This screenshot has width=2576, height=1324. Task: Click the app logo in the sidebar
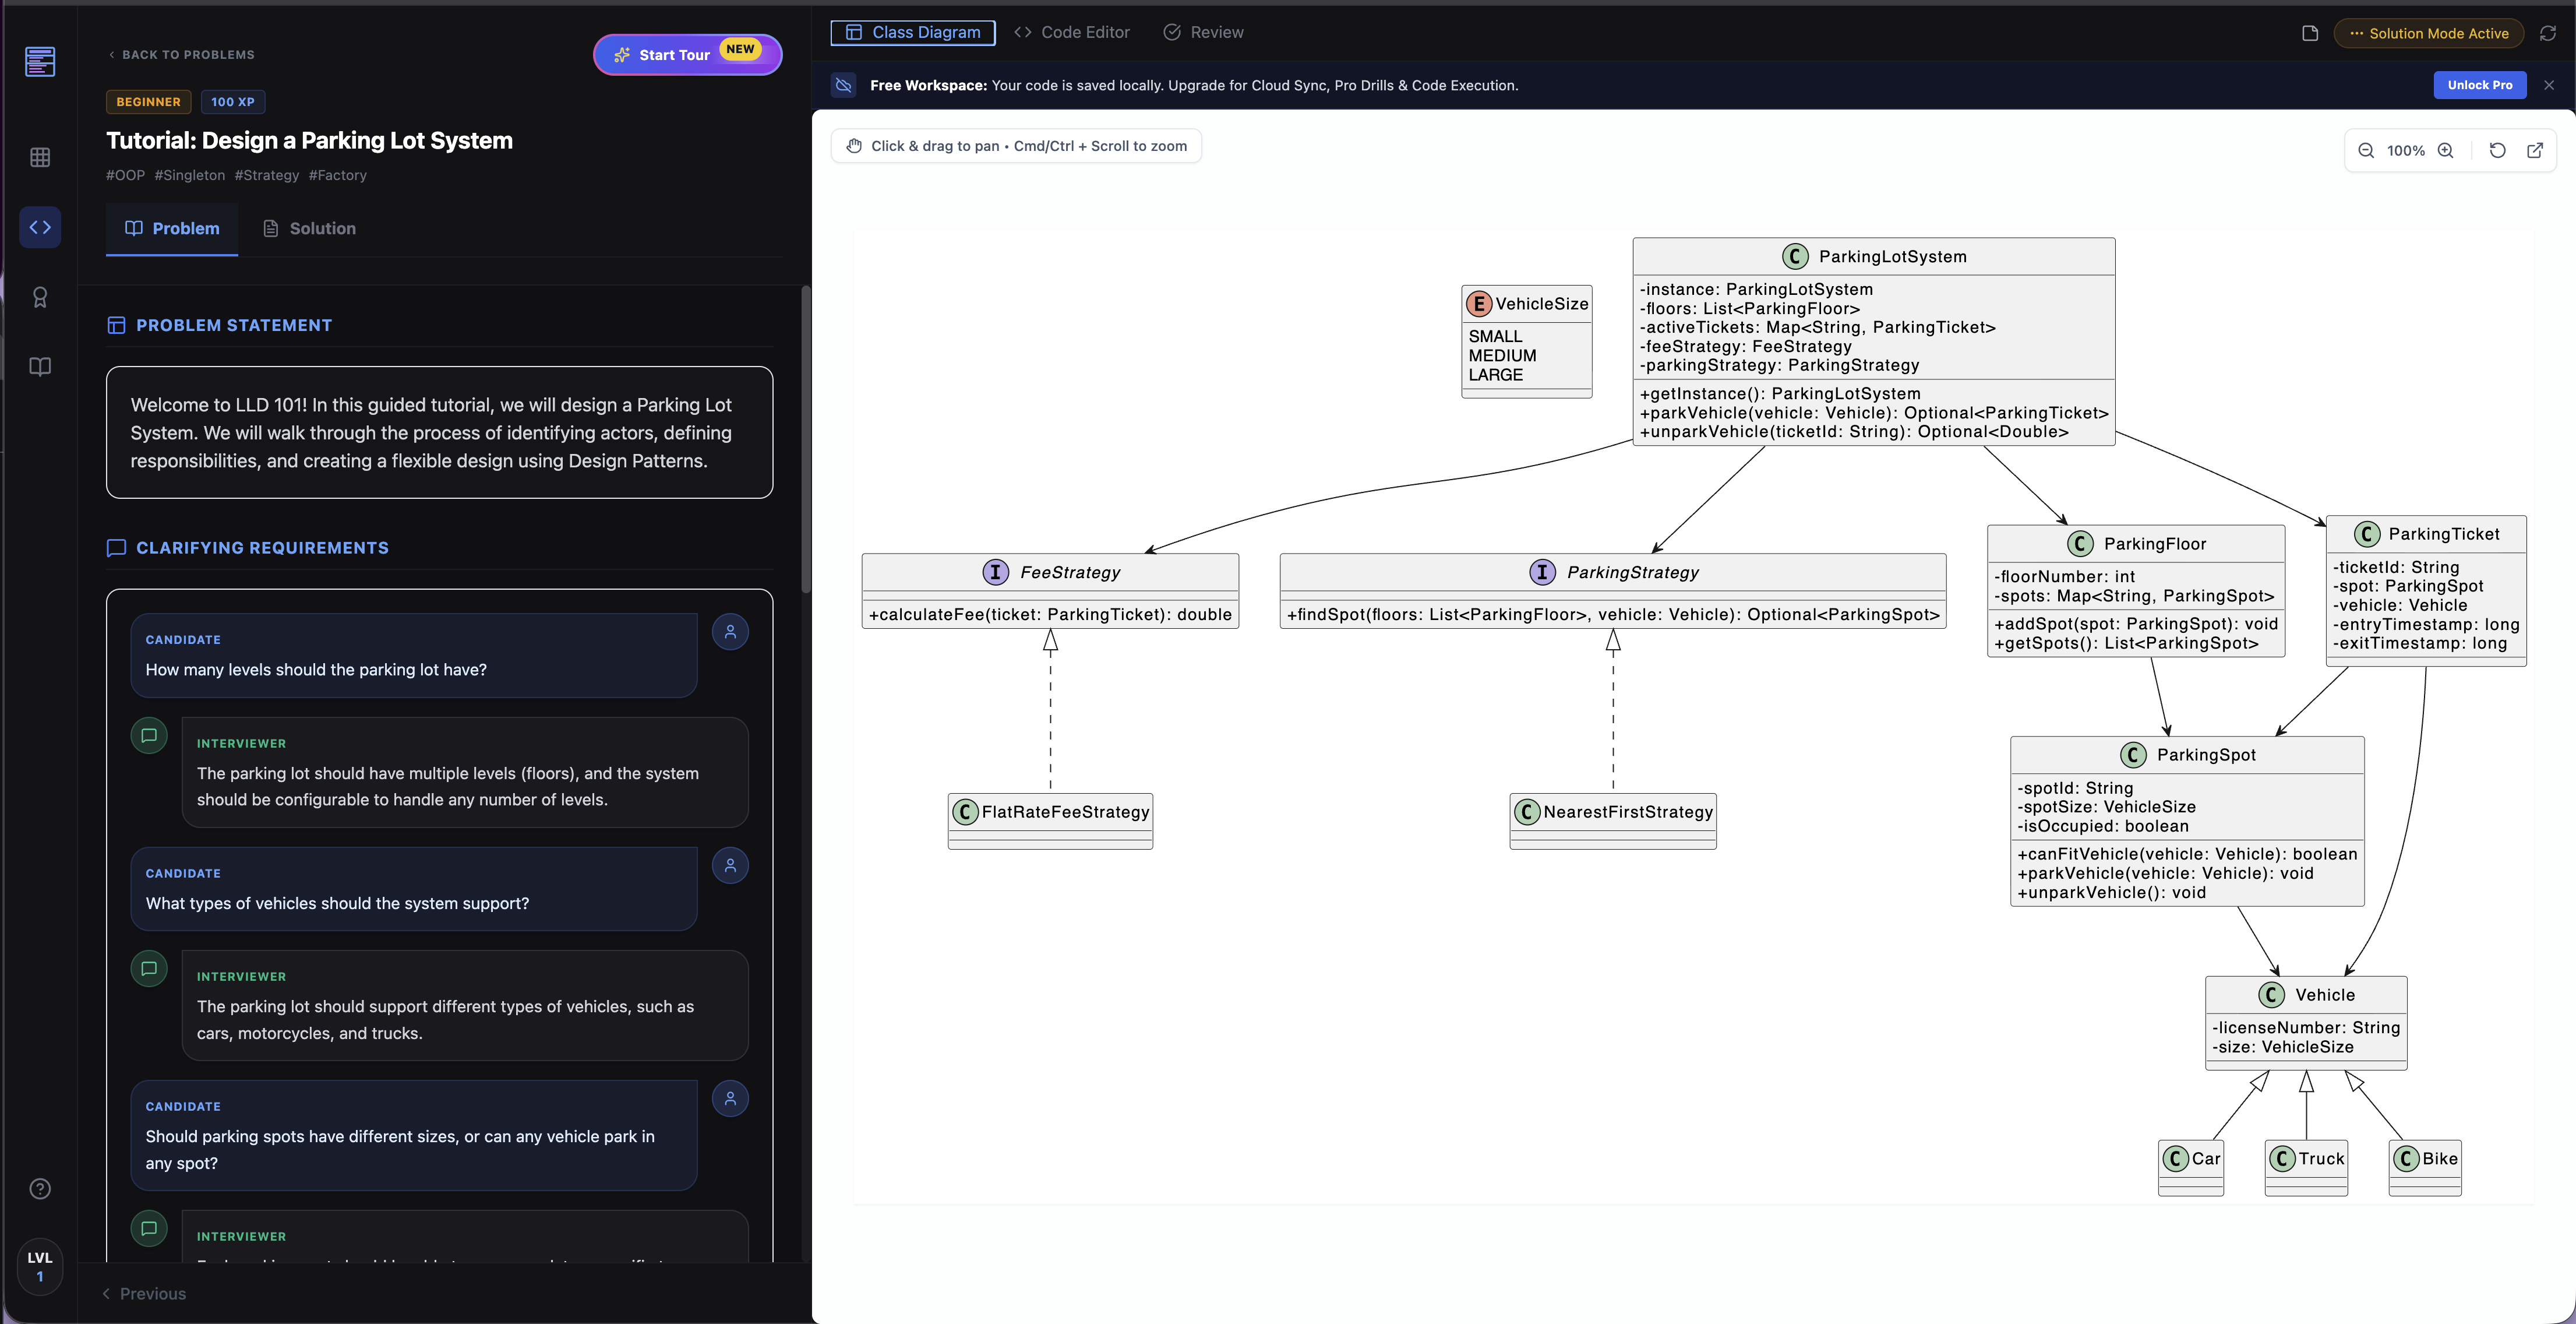click(x=40, y=62)
